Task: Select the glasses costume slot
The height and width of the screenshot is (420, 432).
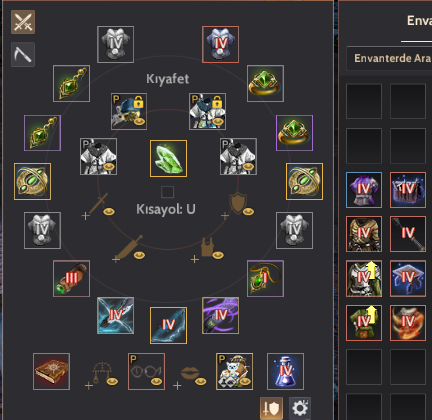Action: pyautogui.click(x=146, y=371)
